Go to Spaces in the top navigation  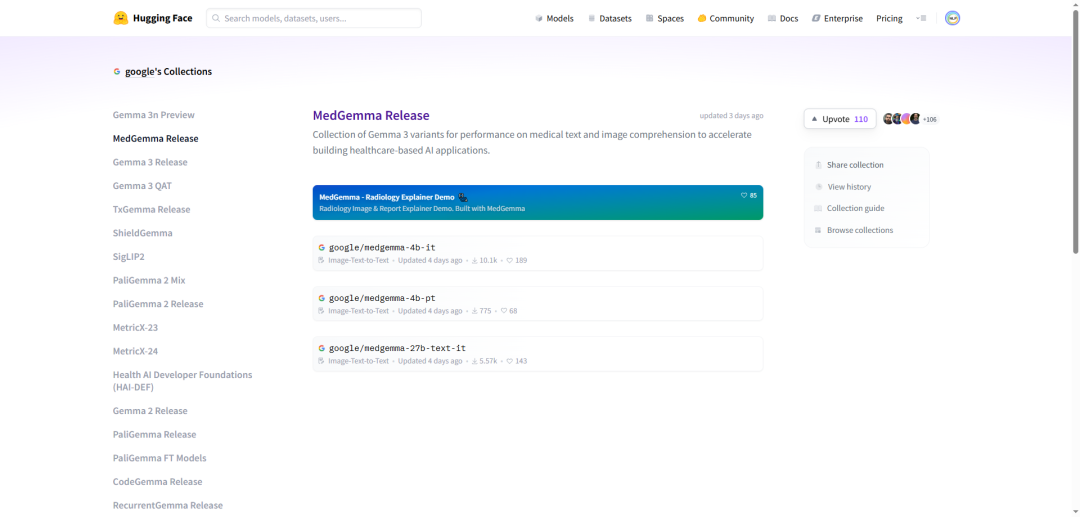[665, 19]
